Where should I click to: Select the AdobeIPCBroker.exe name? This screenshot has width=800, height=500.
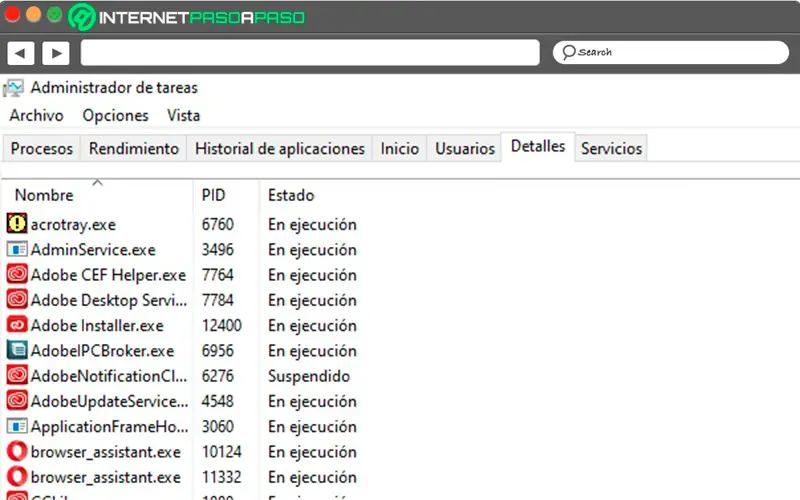pos(102,351)
